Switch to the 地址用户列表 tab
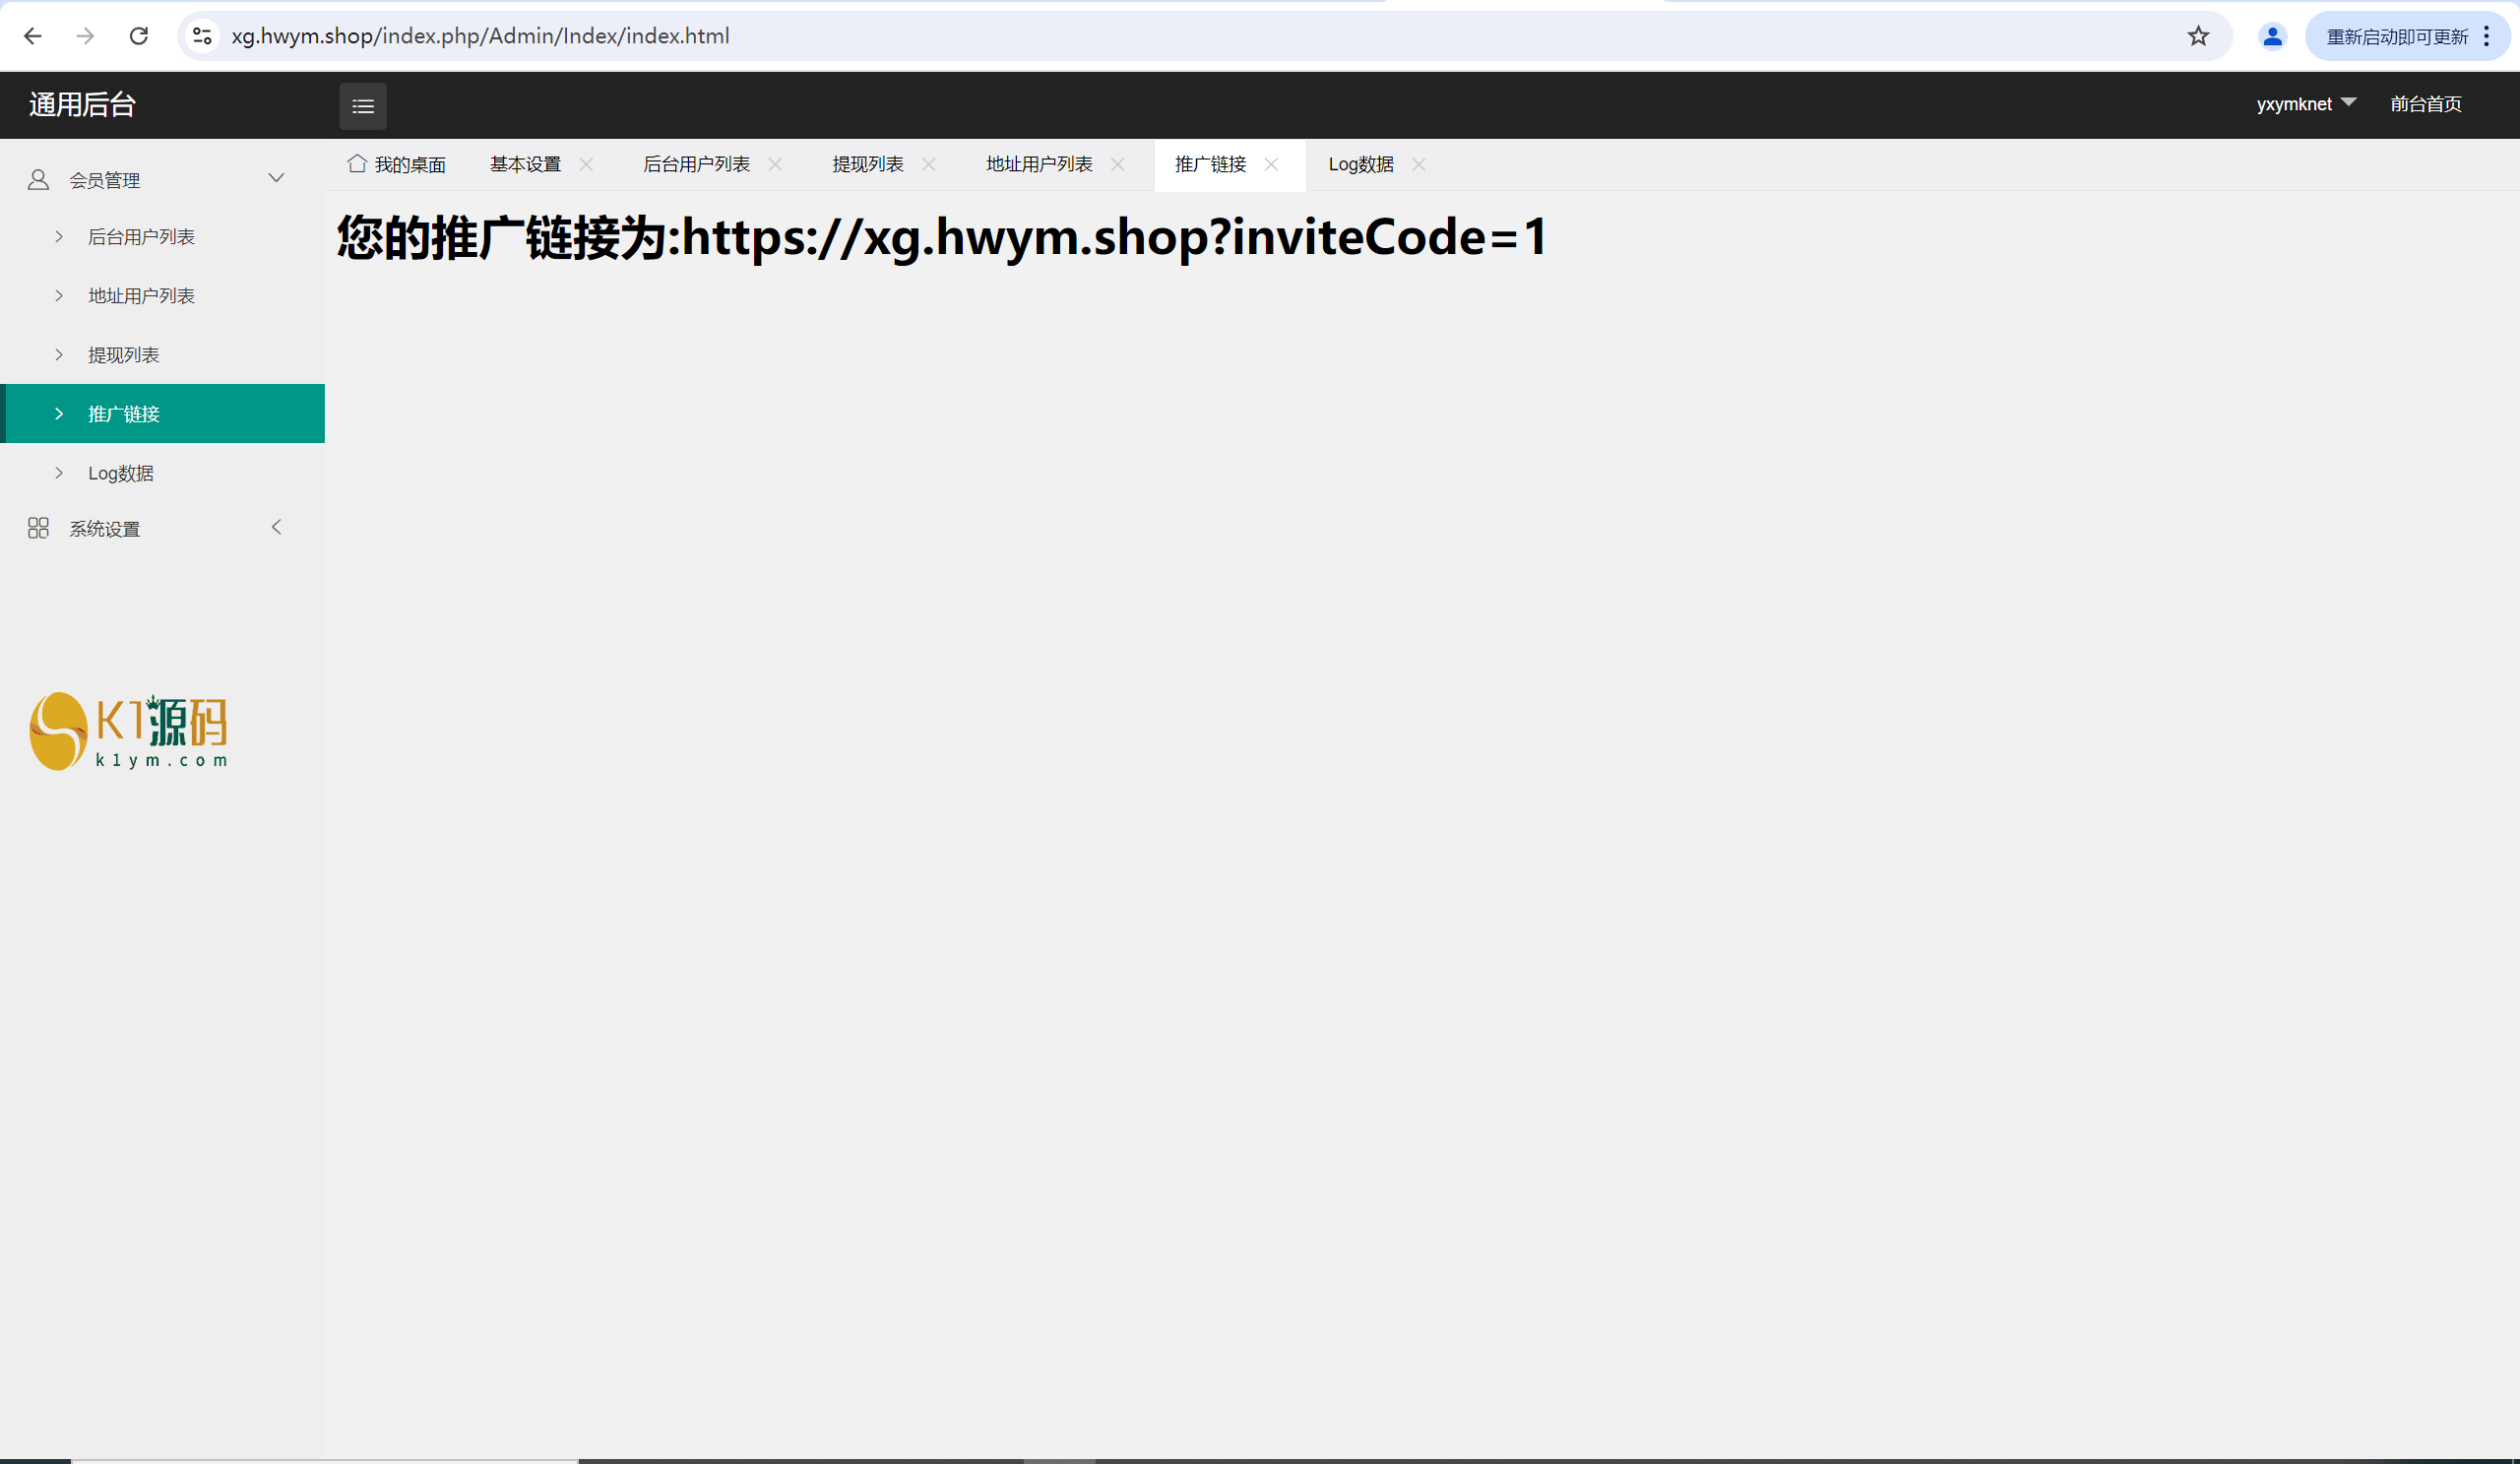Image resolution: width=2520 pixels, height=1464 pixels. tap(1038, 164)
